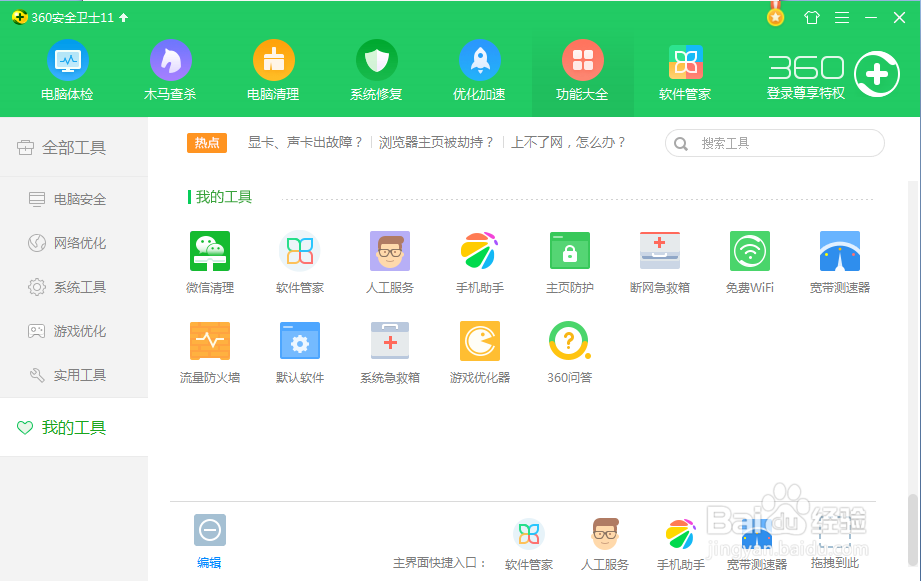Select 游戏优化 category in sidebar
This screenshot has height=581, width=921.
[74, 331]
